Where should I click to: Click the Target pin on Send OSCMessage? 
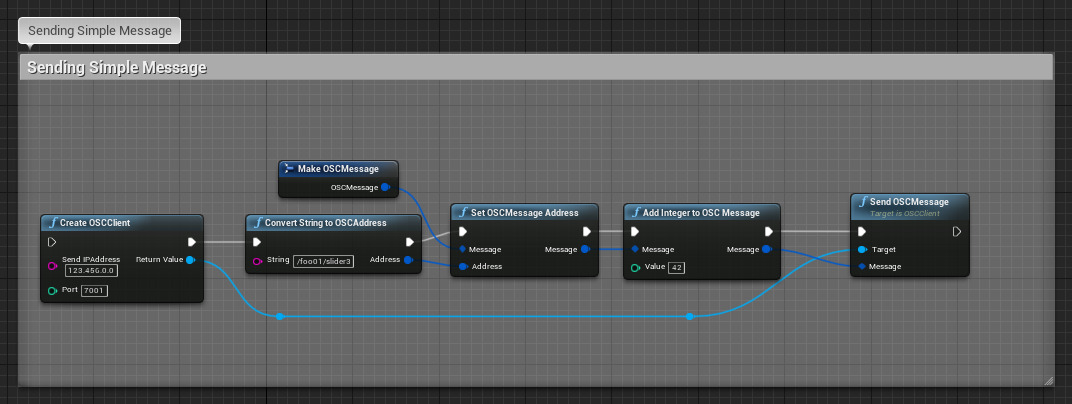[x=862, y=249]
